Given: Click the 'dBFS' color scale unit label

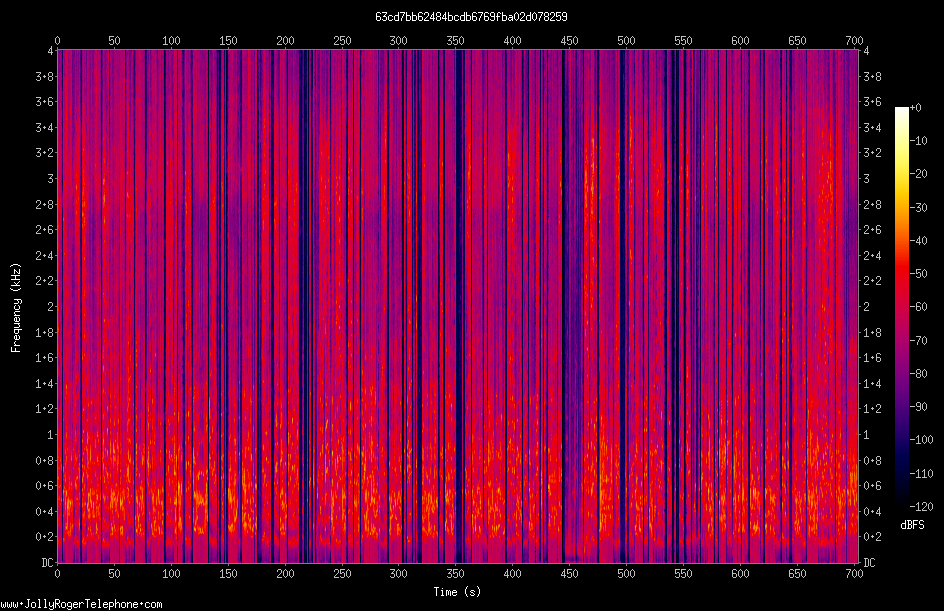Looking at the screenshot, I should point(912,525).
